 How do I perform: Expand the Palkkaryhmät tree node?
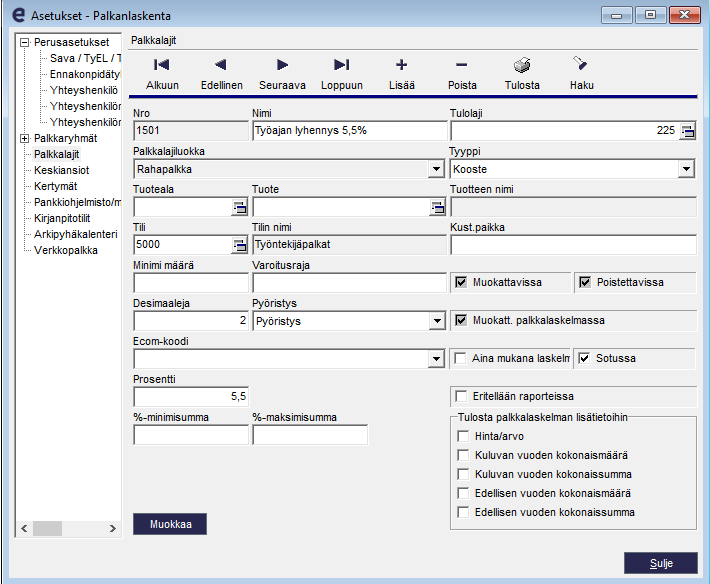[x=24, y=139]
